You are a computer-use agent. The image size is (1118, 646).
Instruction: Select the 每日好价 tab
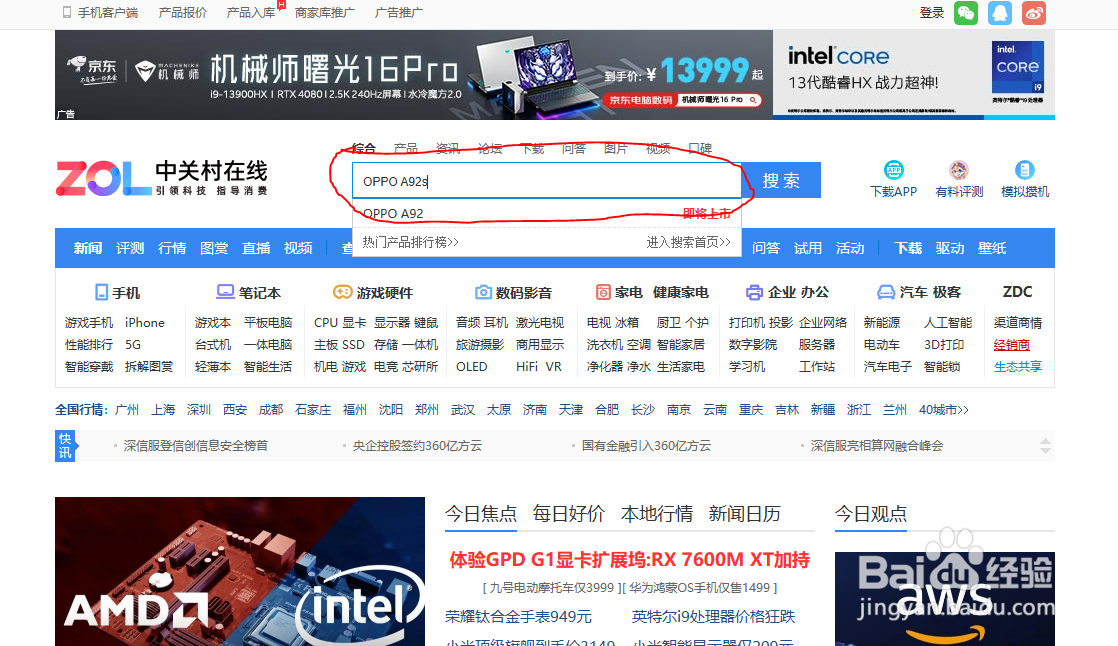[568, 514]
